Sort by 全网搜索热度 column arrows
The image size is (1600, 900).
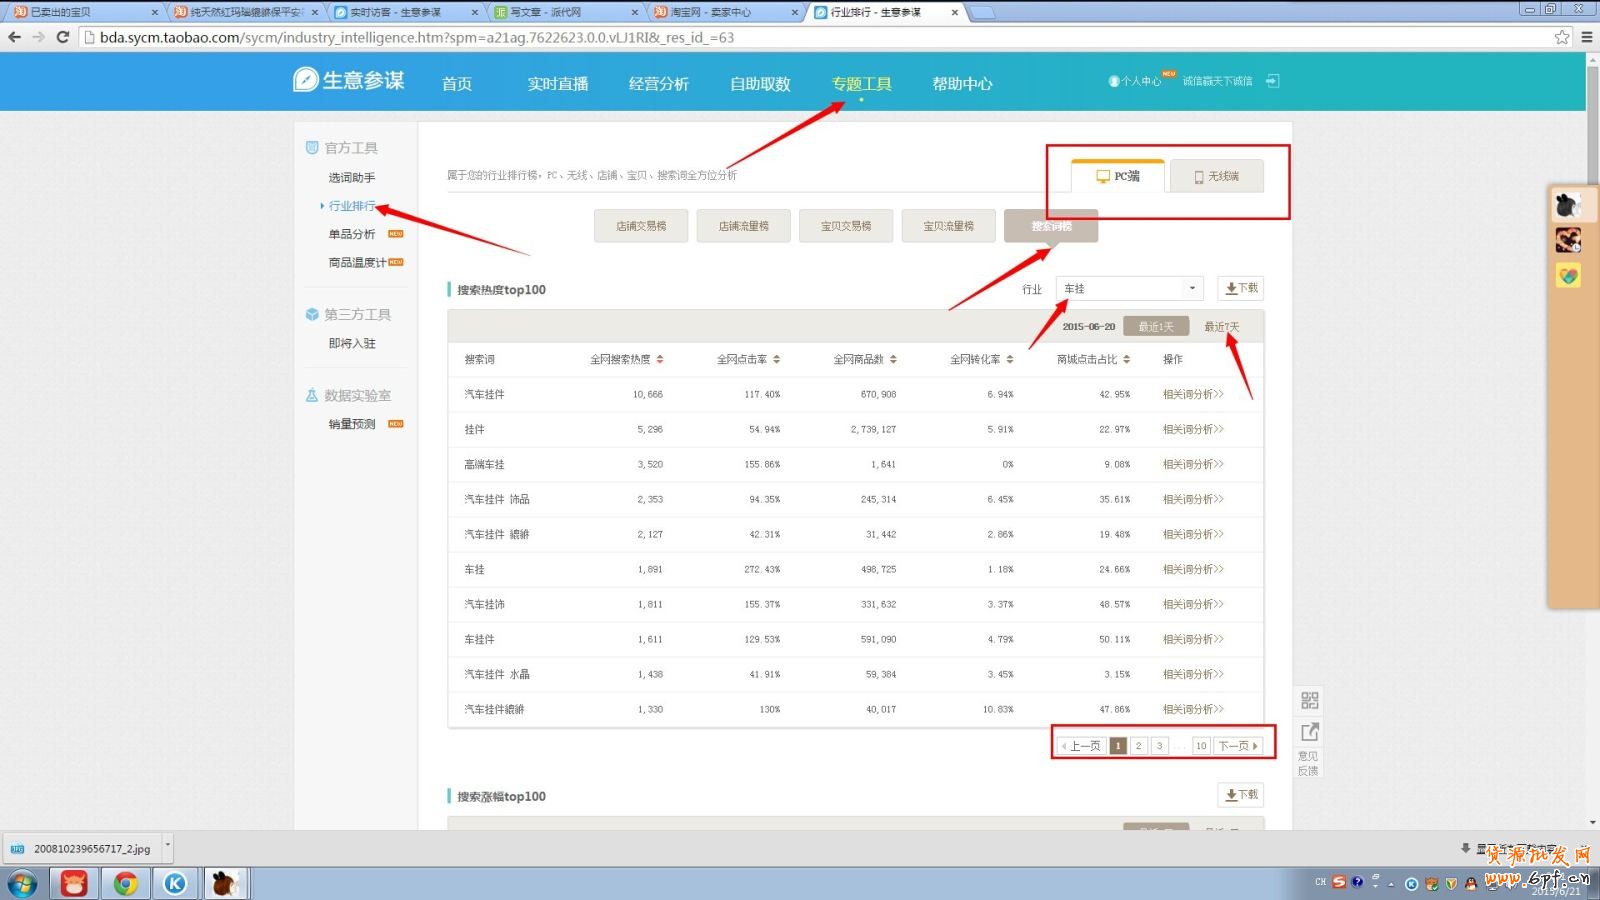[x=660, y=359]
